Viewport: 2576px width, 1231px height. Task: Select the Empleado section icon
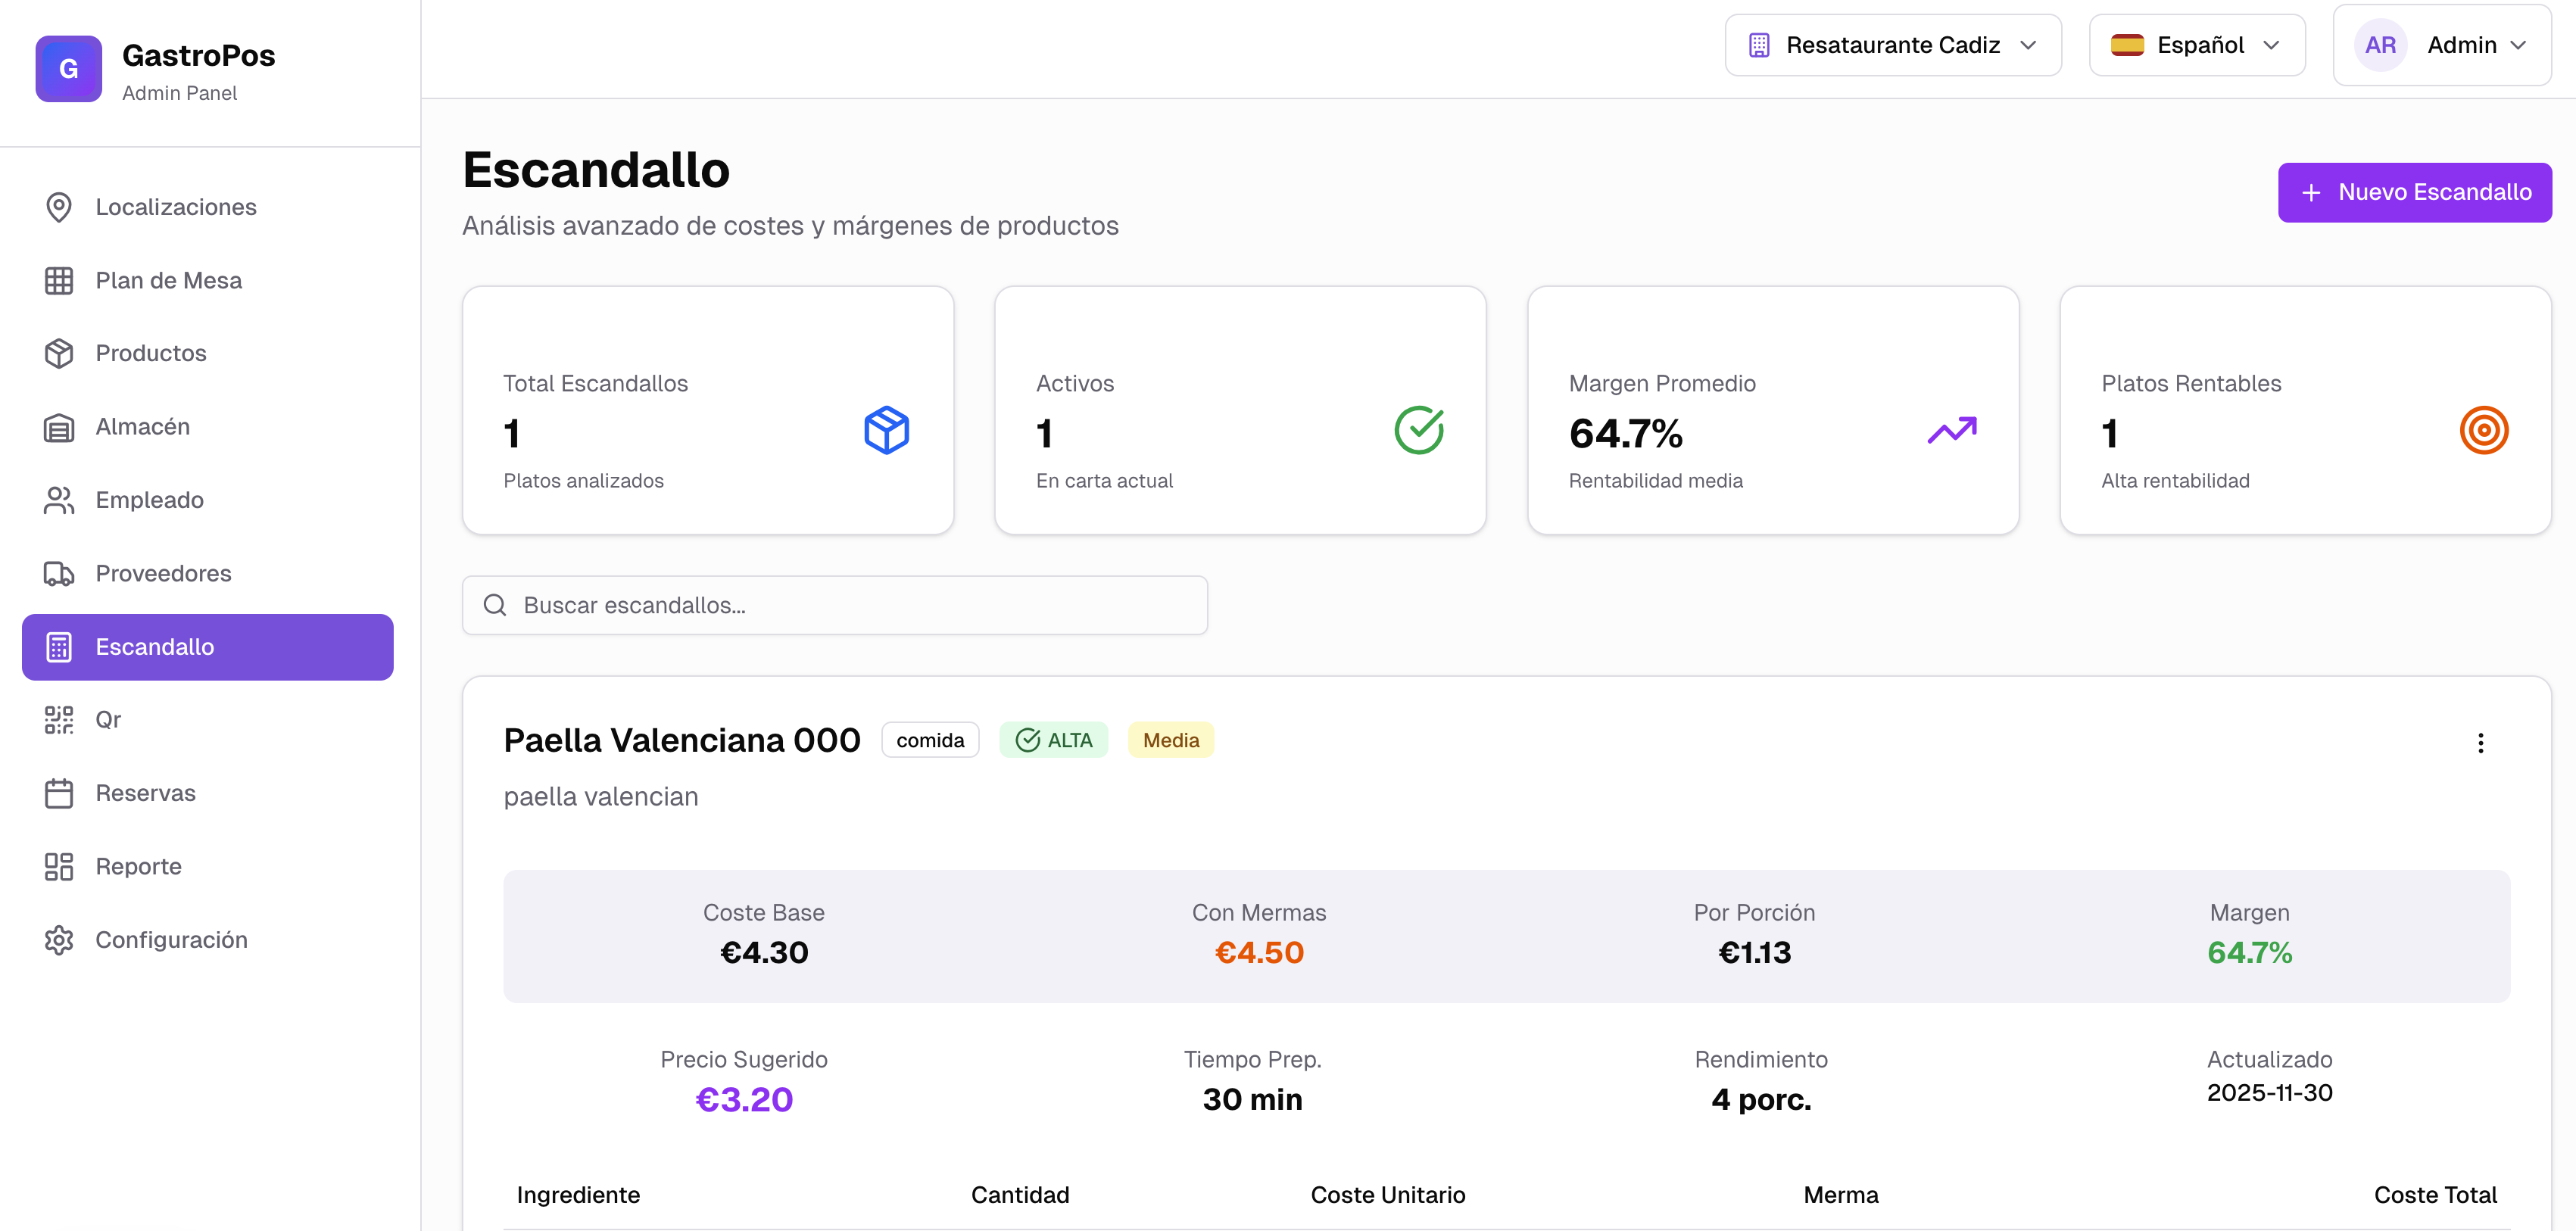[x=58, y=500]
